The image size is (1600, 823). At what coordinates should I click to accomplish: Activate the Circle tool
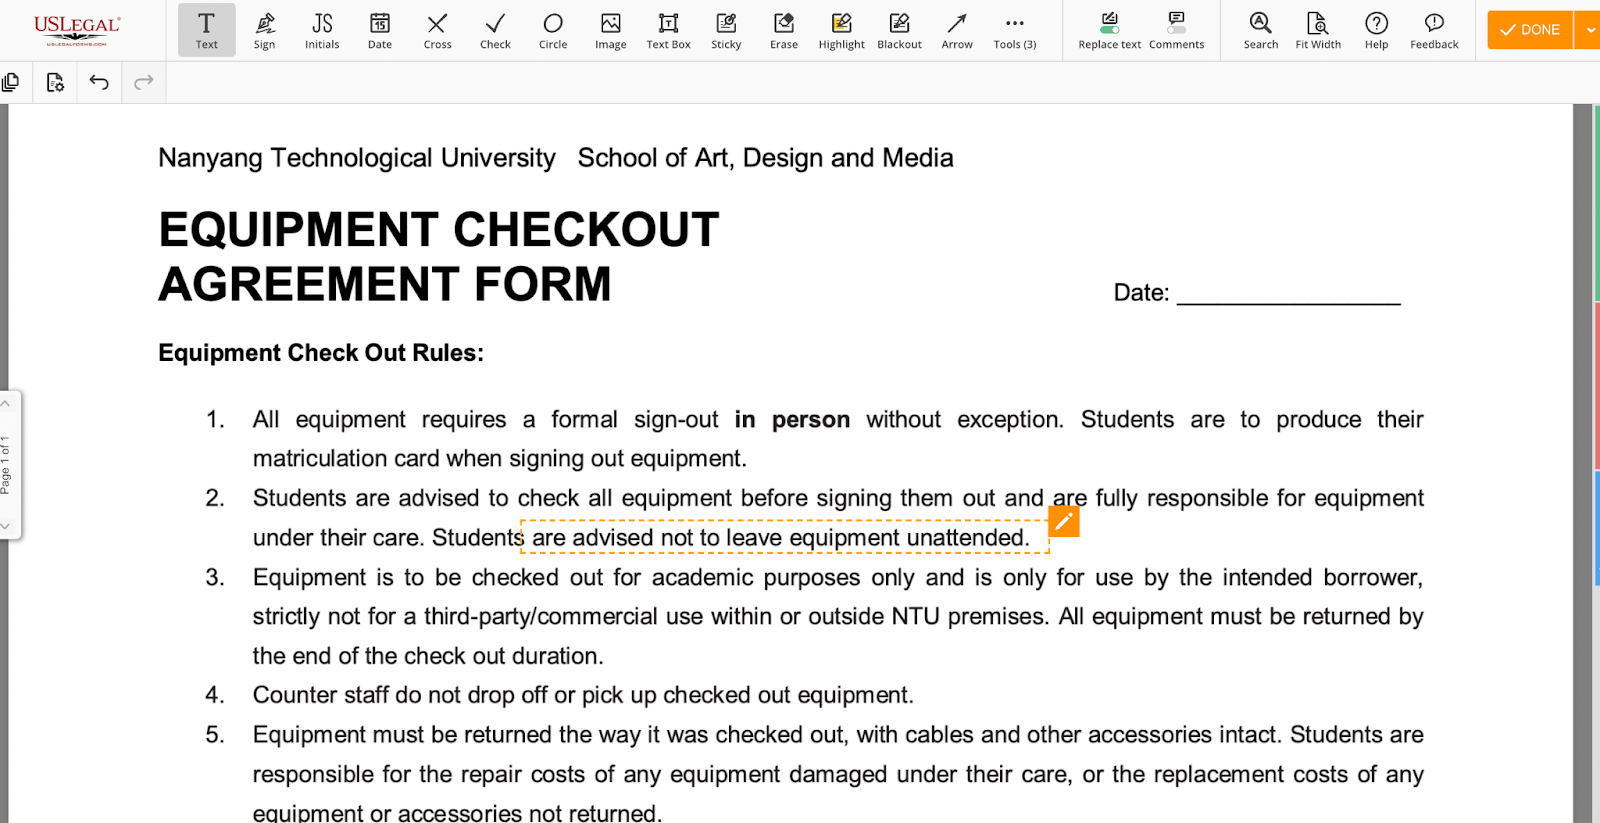coord(553,30)
